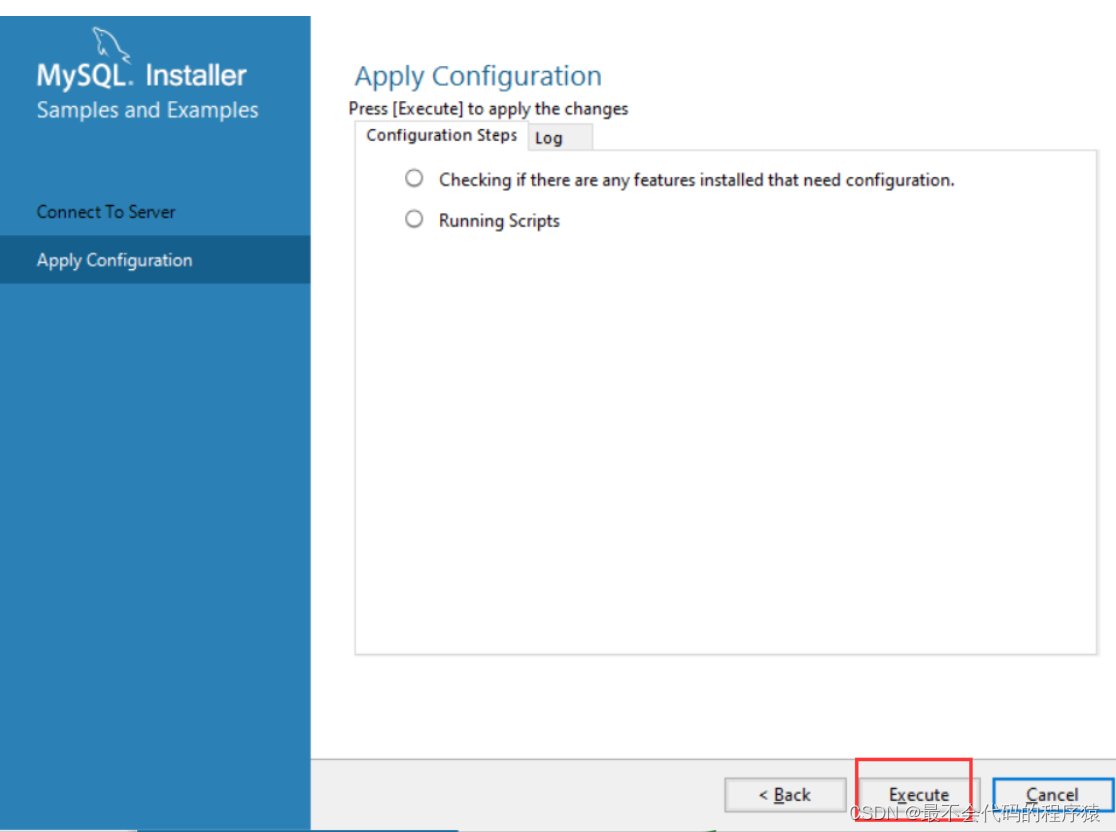This screenshot has height=832, width=1116.
Task: Click the Apply Configuration page heading
Action: tap(478, 76)
